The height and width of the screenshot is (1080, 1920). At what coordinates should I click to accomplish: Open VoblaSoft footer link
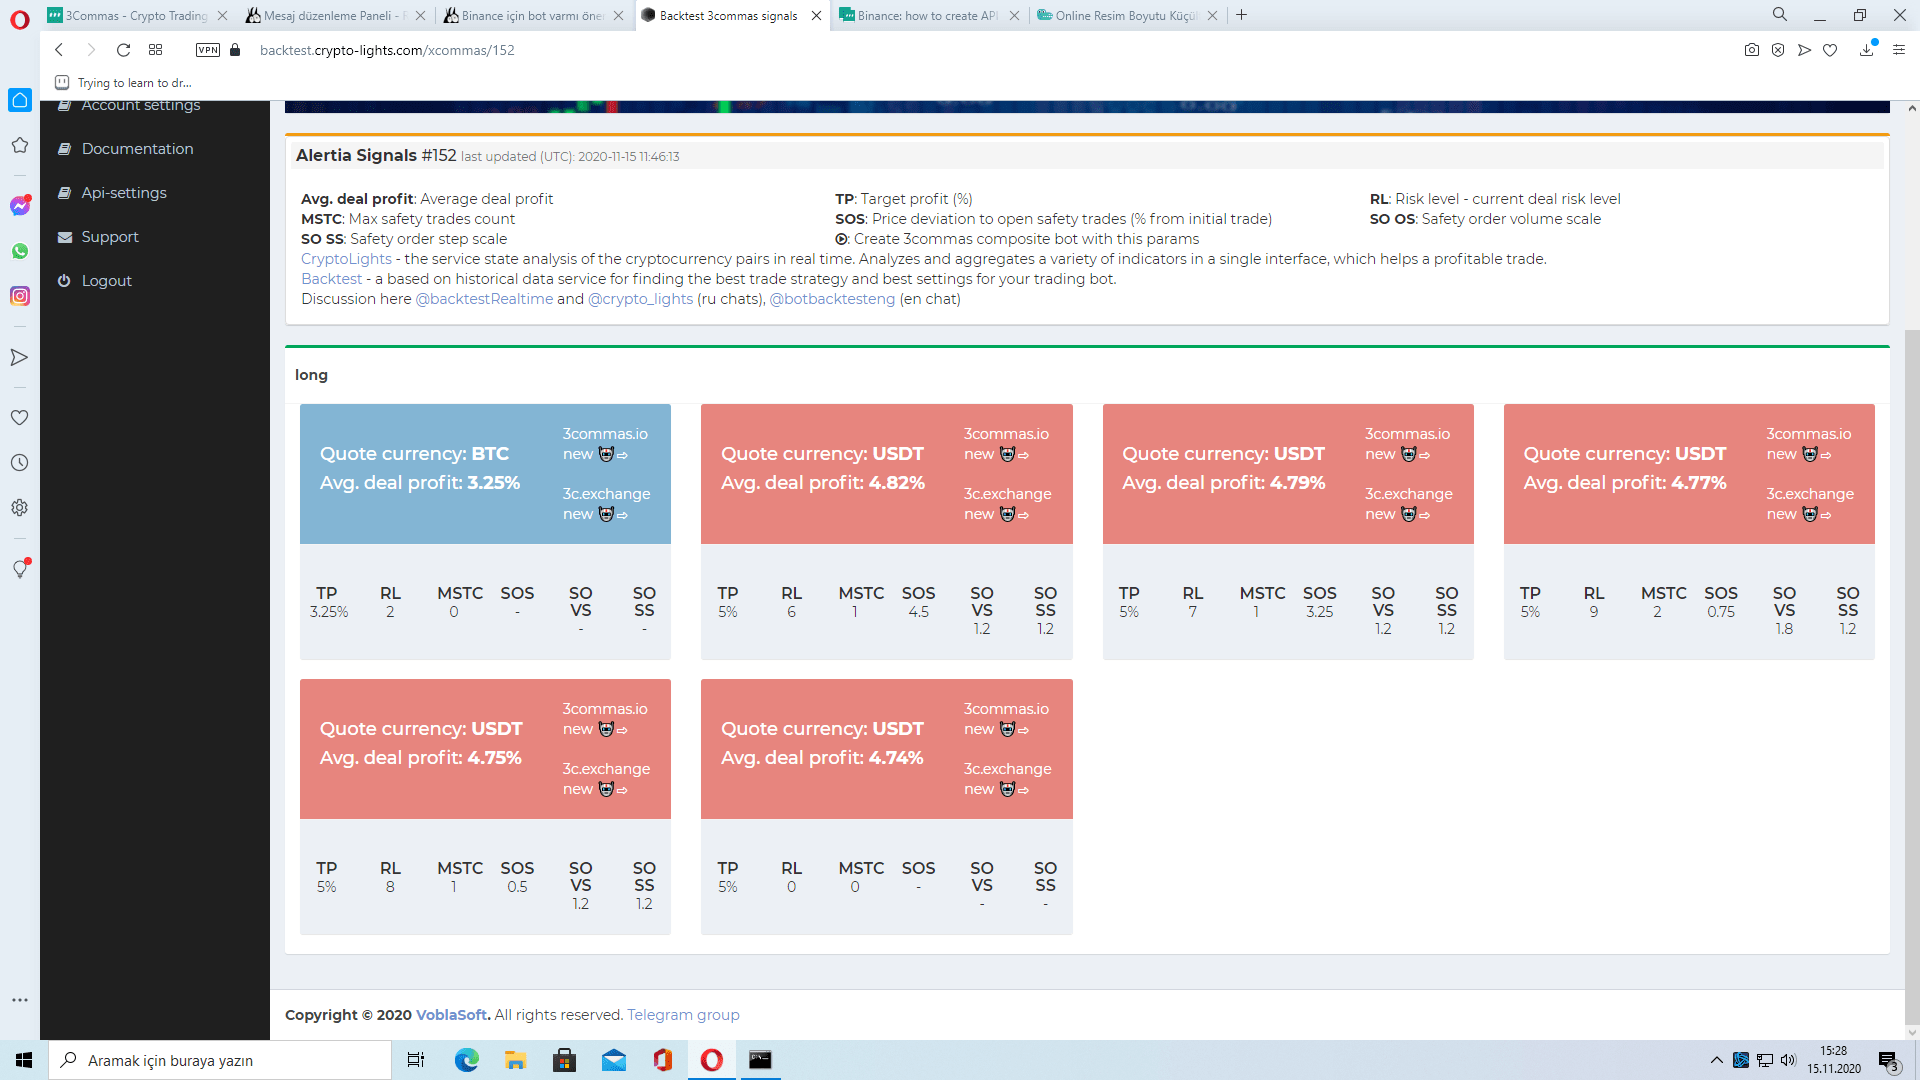(451, 1015)
